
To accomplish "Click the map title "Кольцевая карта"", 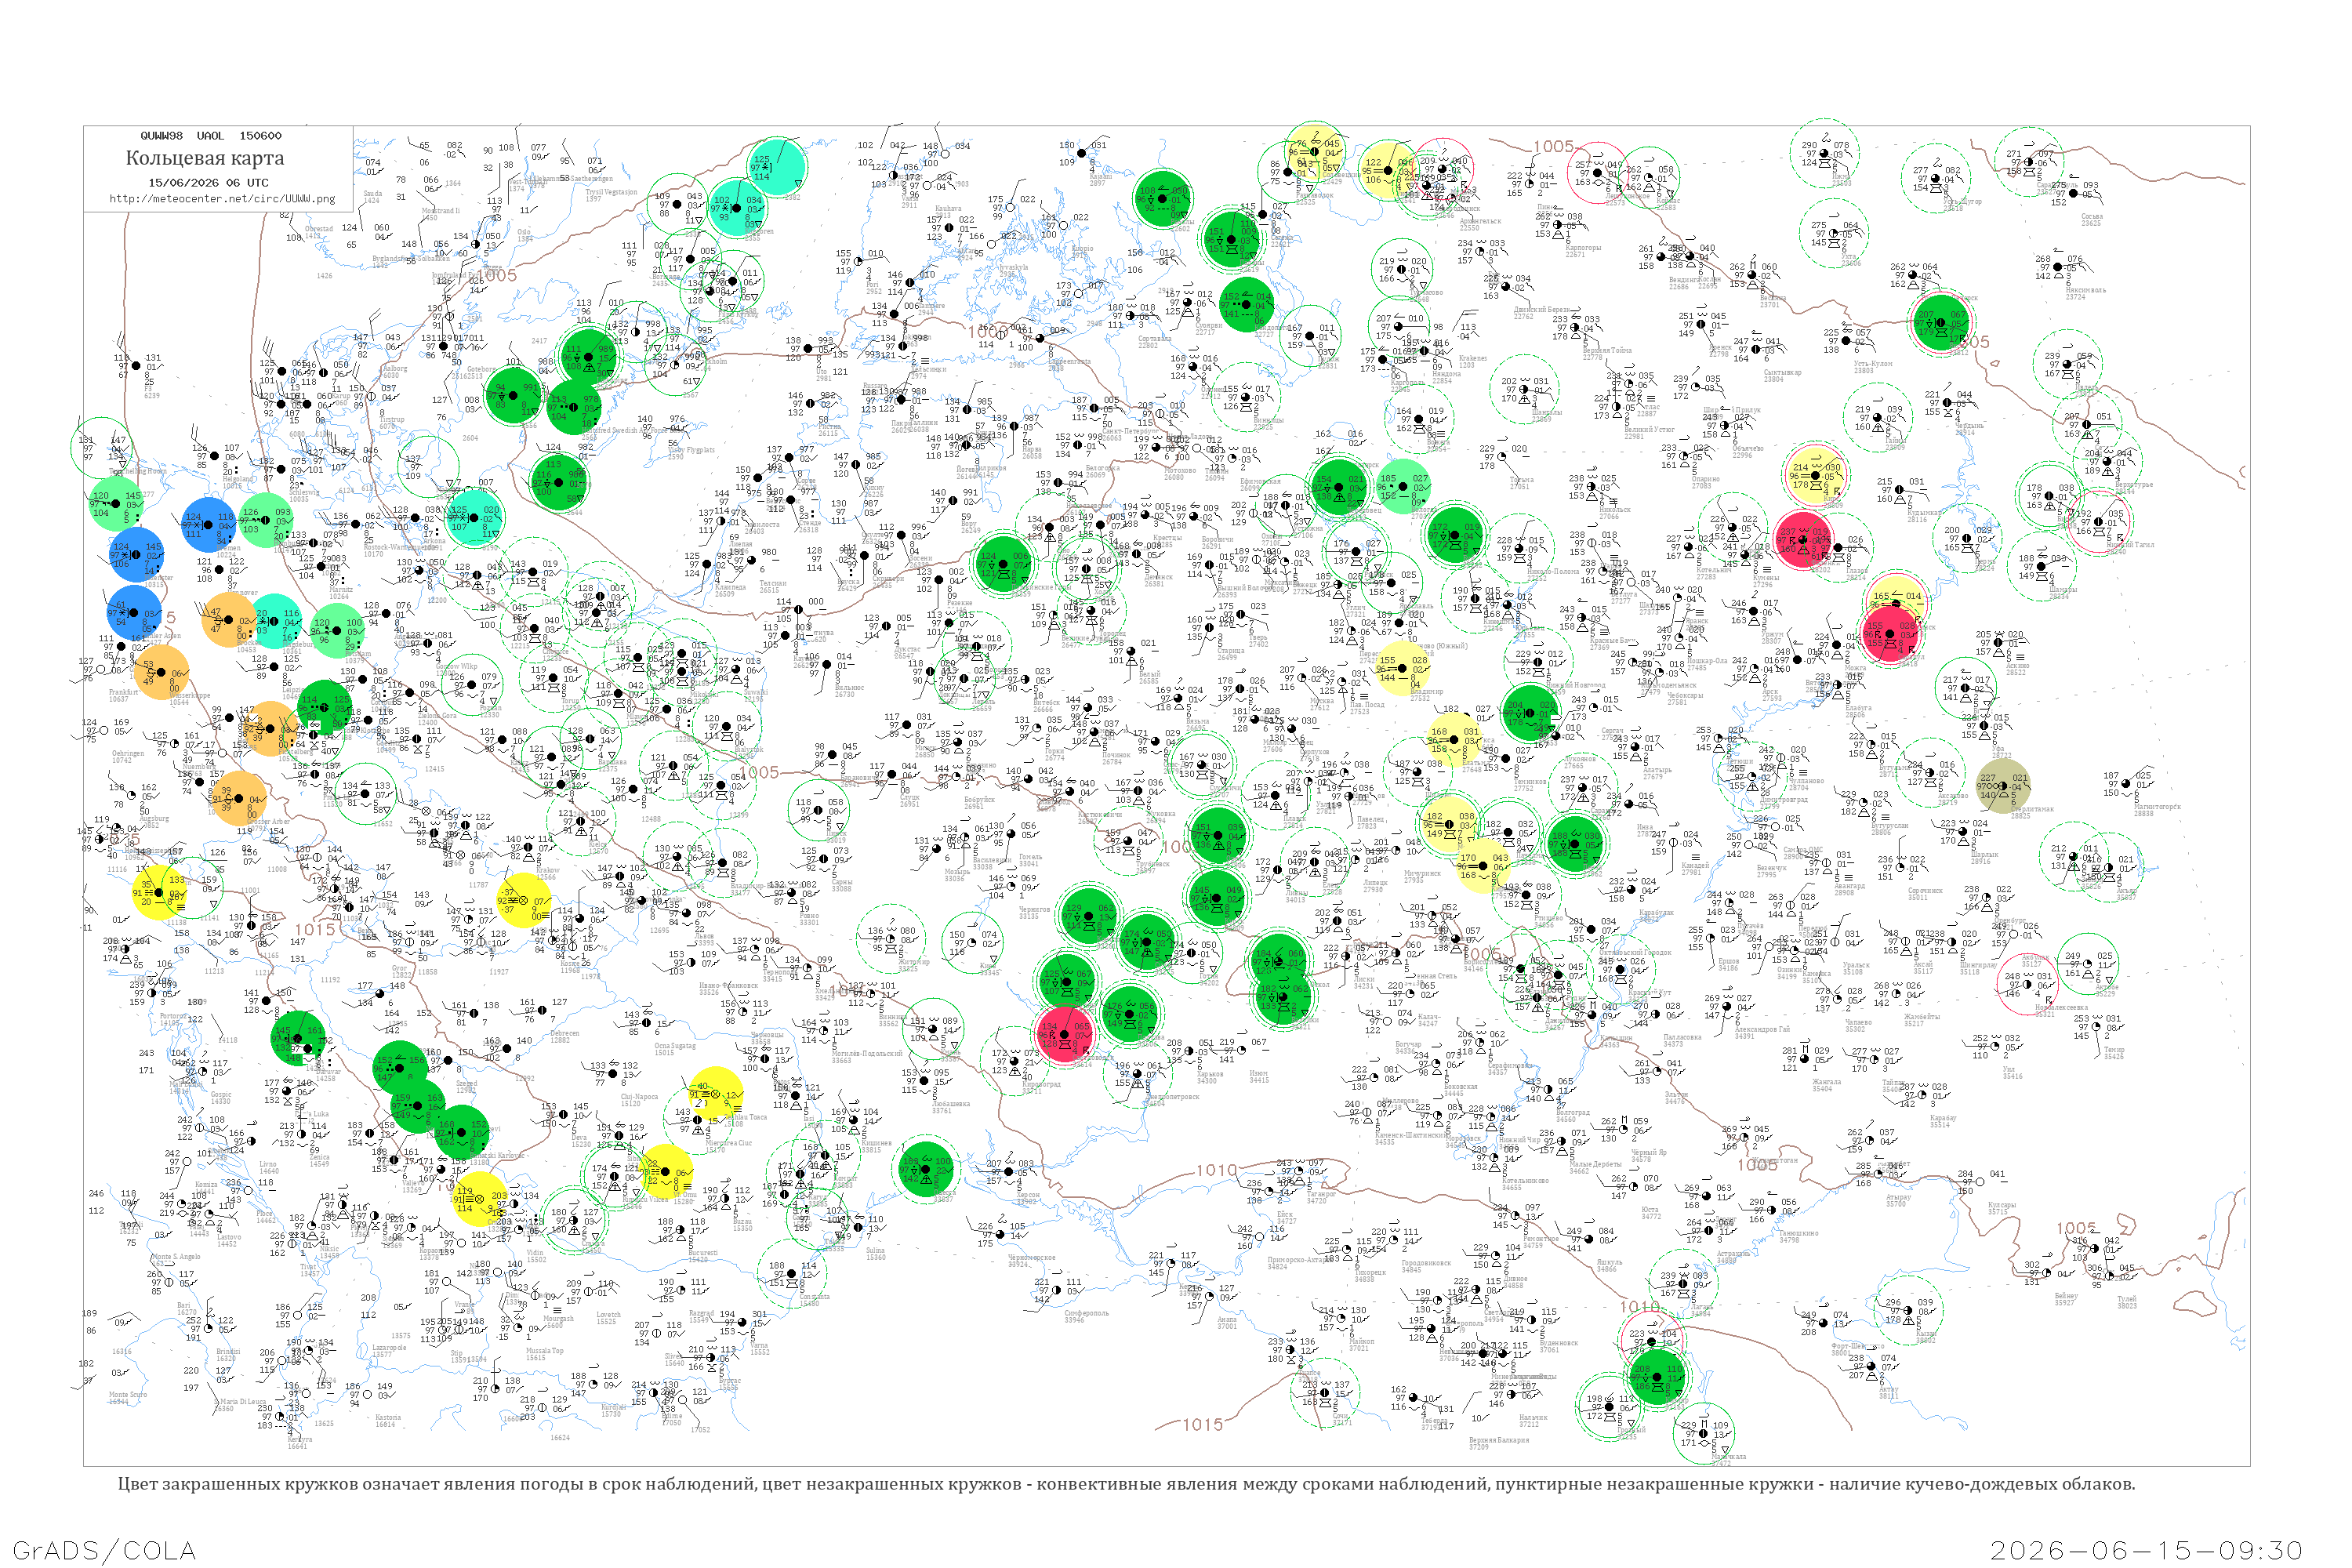I will tap(205, 158).
